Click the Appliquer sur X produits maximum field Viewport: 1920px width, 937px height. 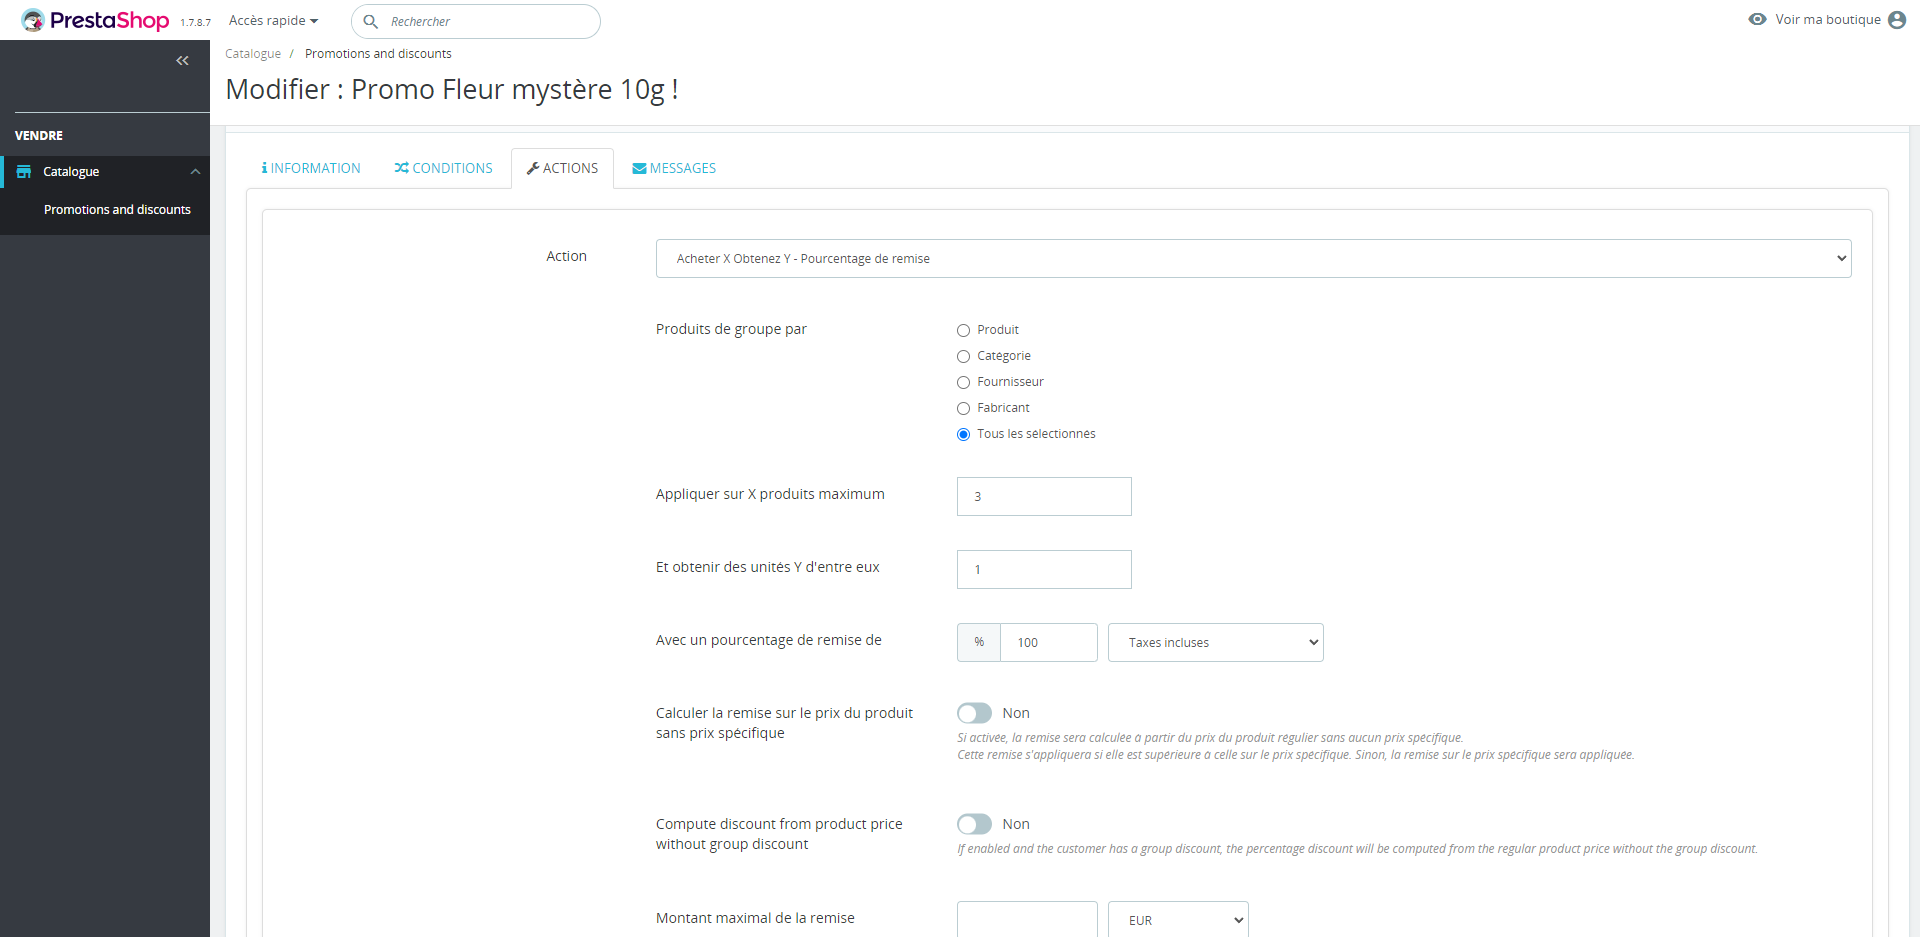pos(1044,496)
